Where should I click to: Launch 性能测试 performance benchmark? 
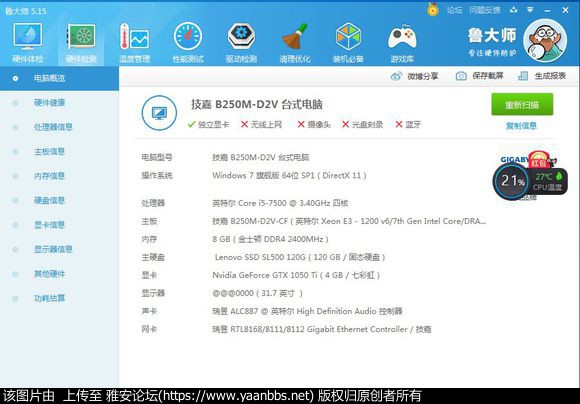pos(188,43)
